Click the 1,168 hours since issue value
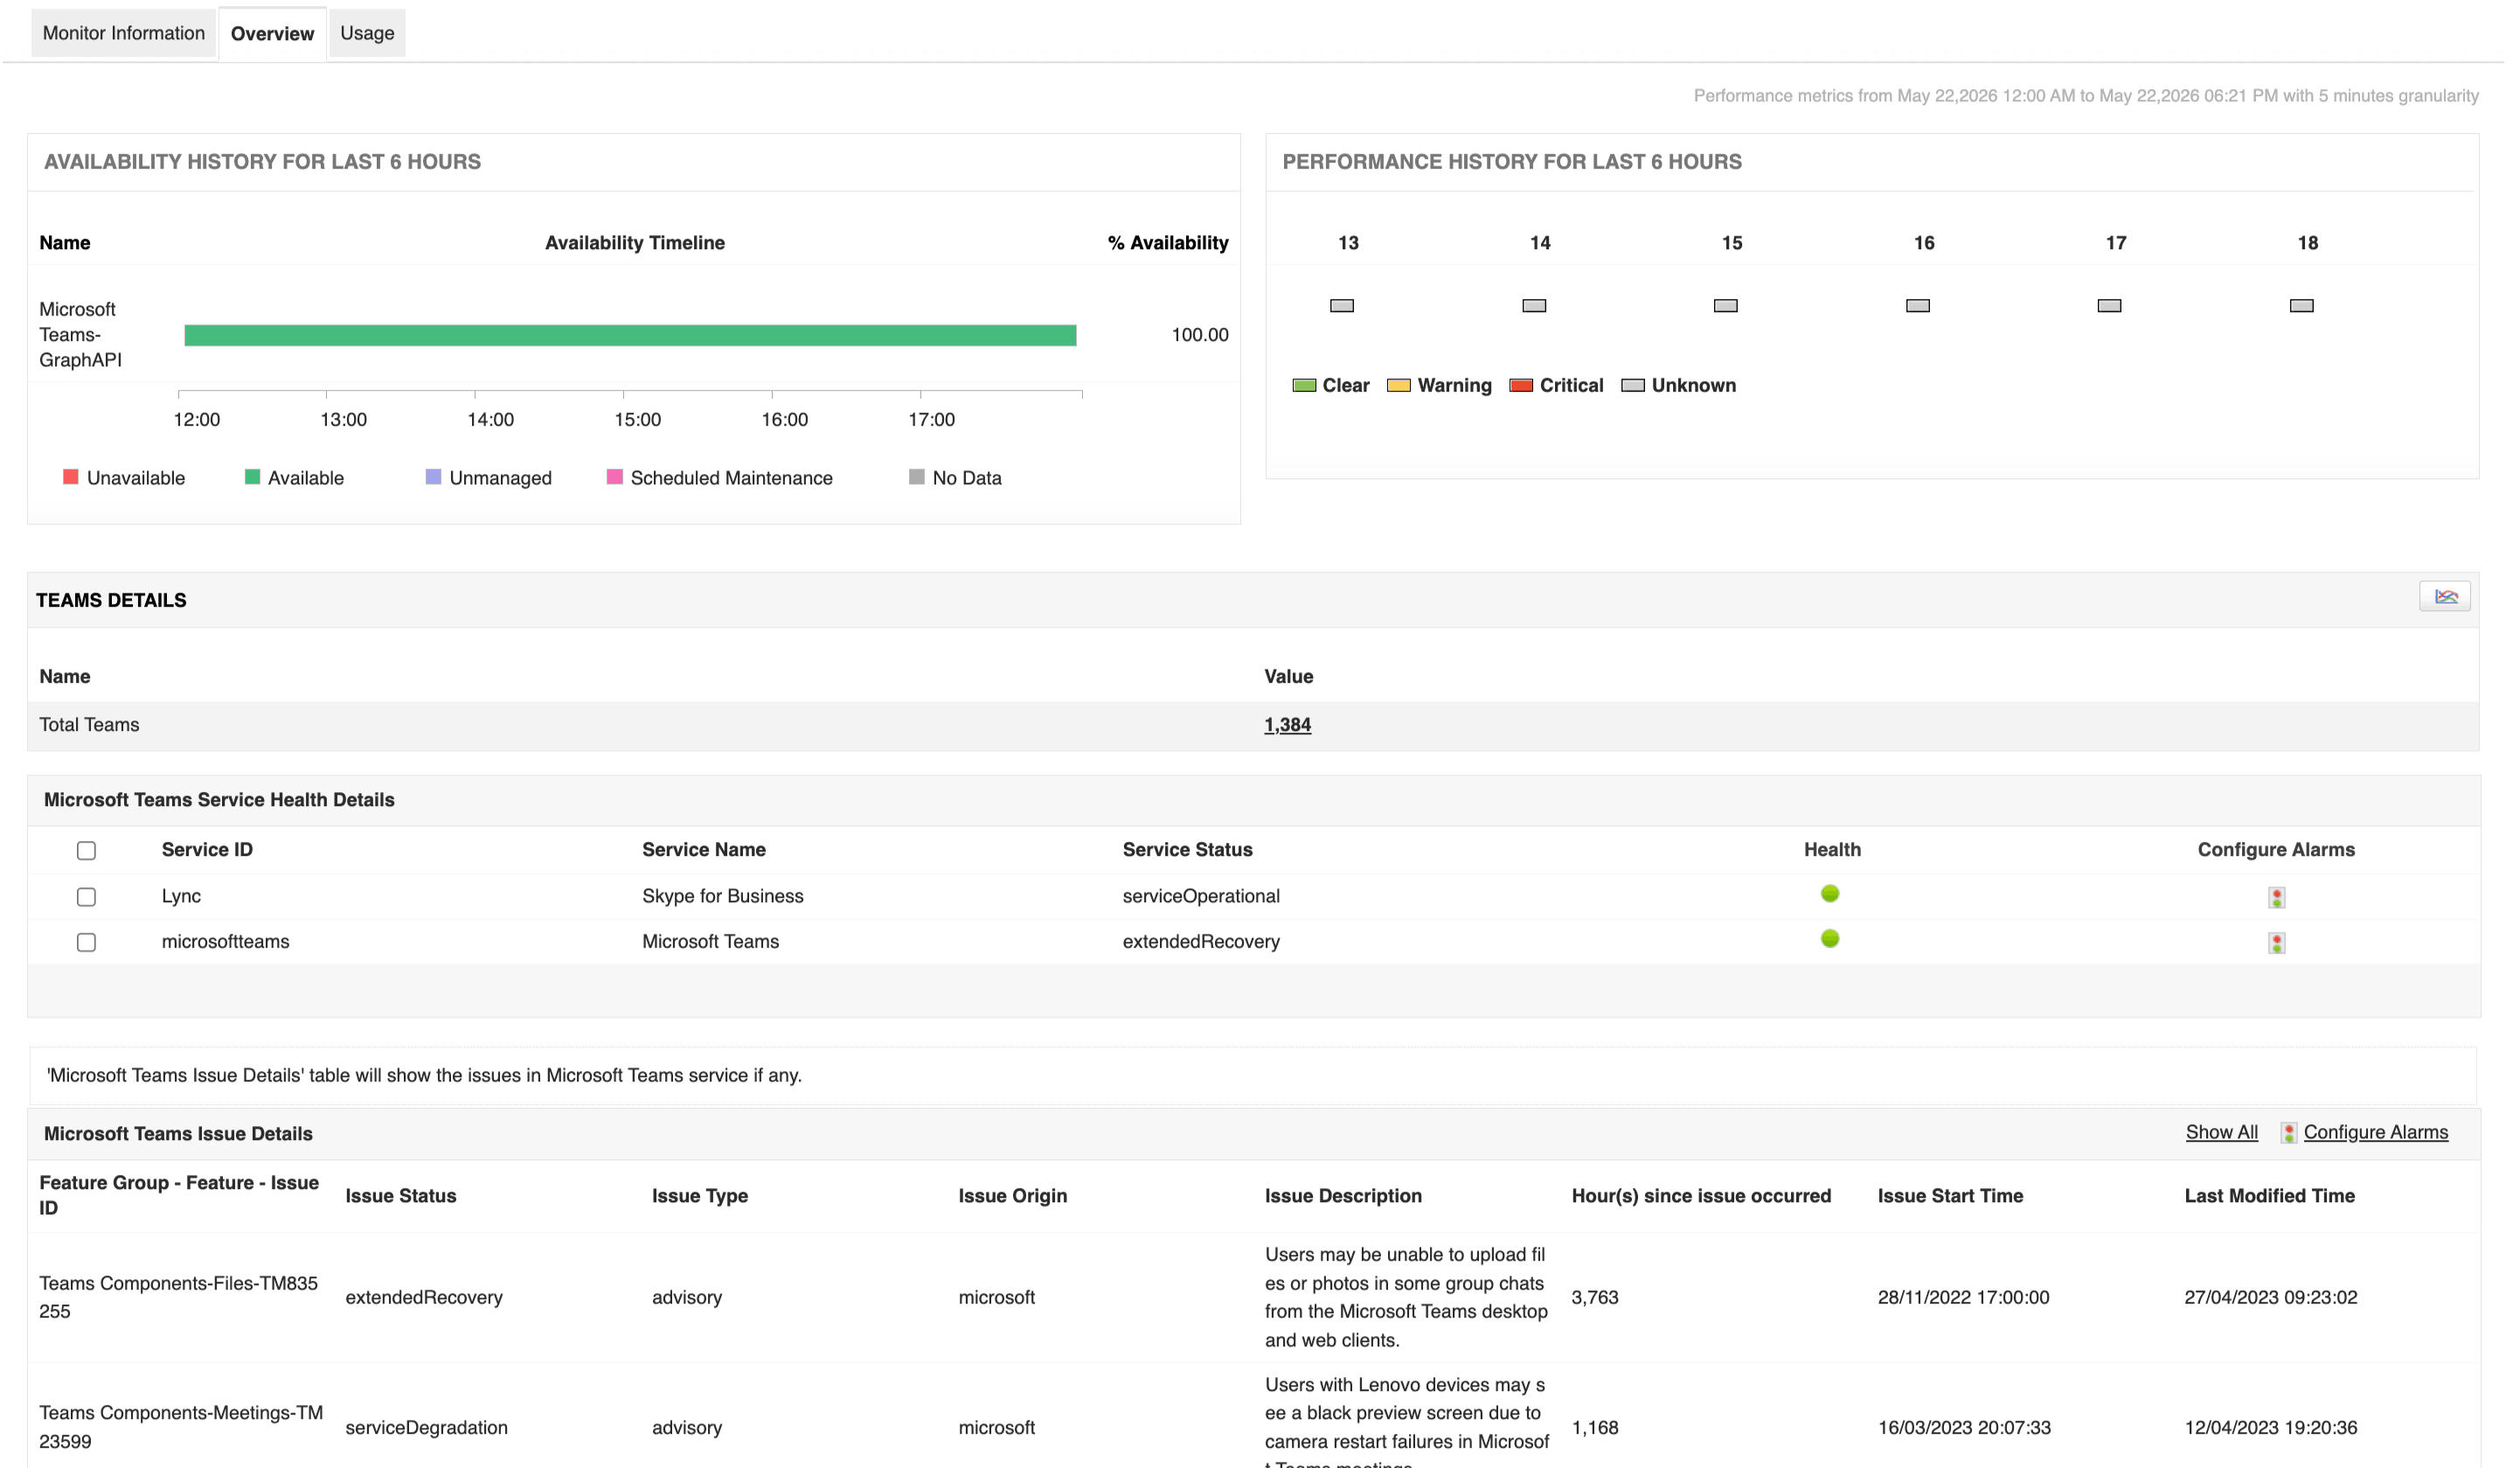This screenshot has height=1468, width=2520. click(1594, 1427)
